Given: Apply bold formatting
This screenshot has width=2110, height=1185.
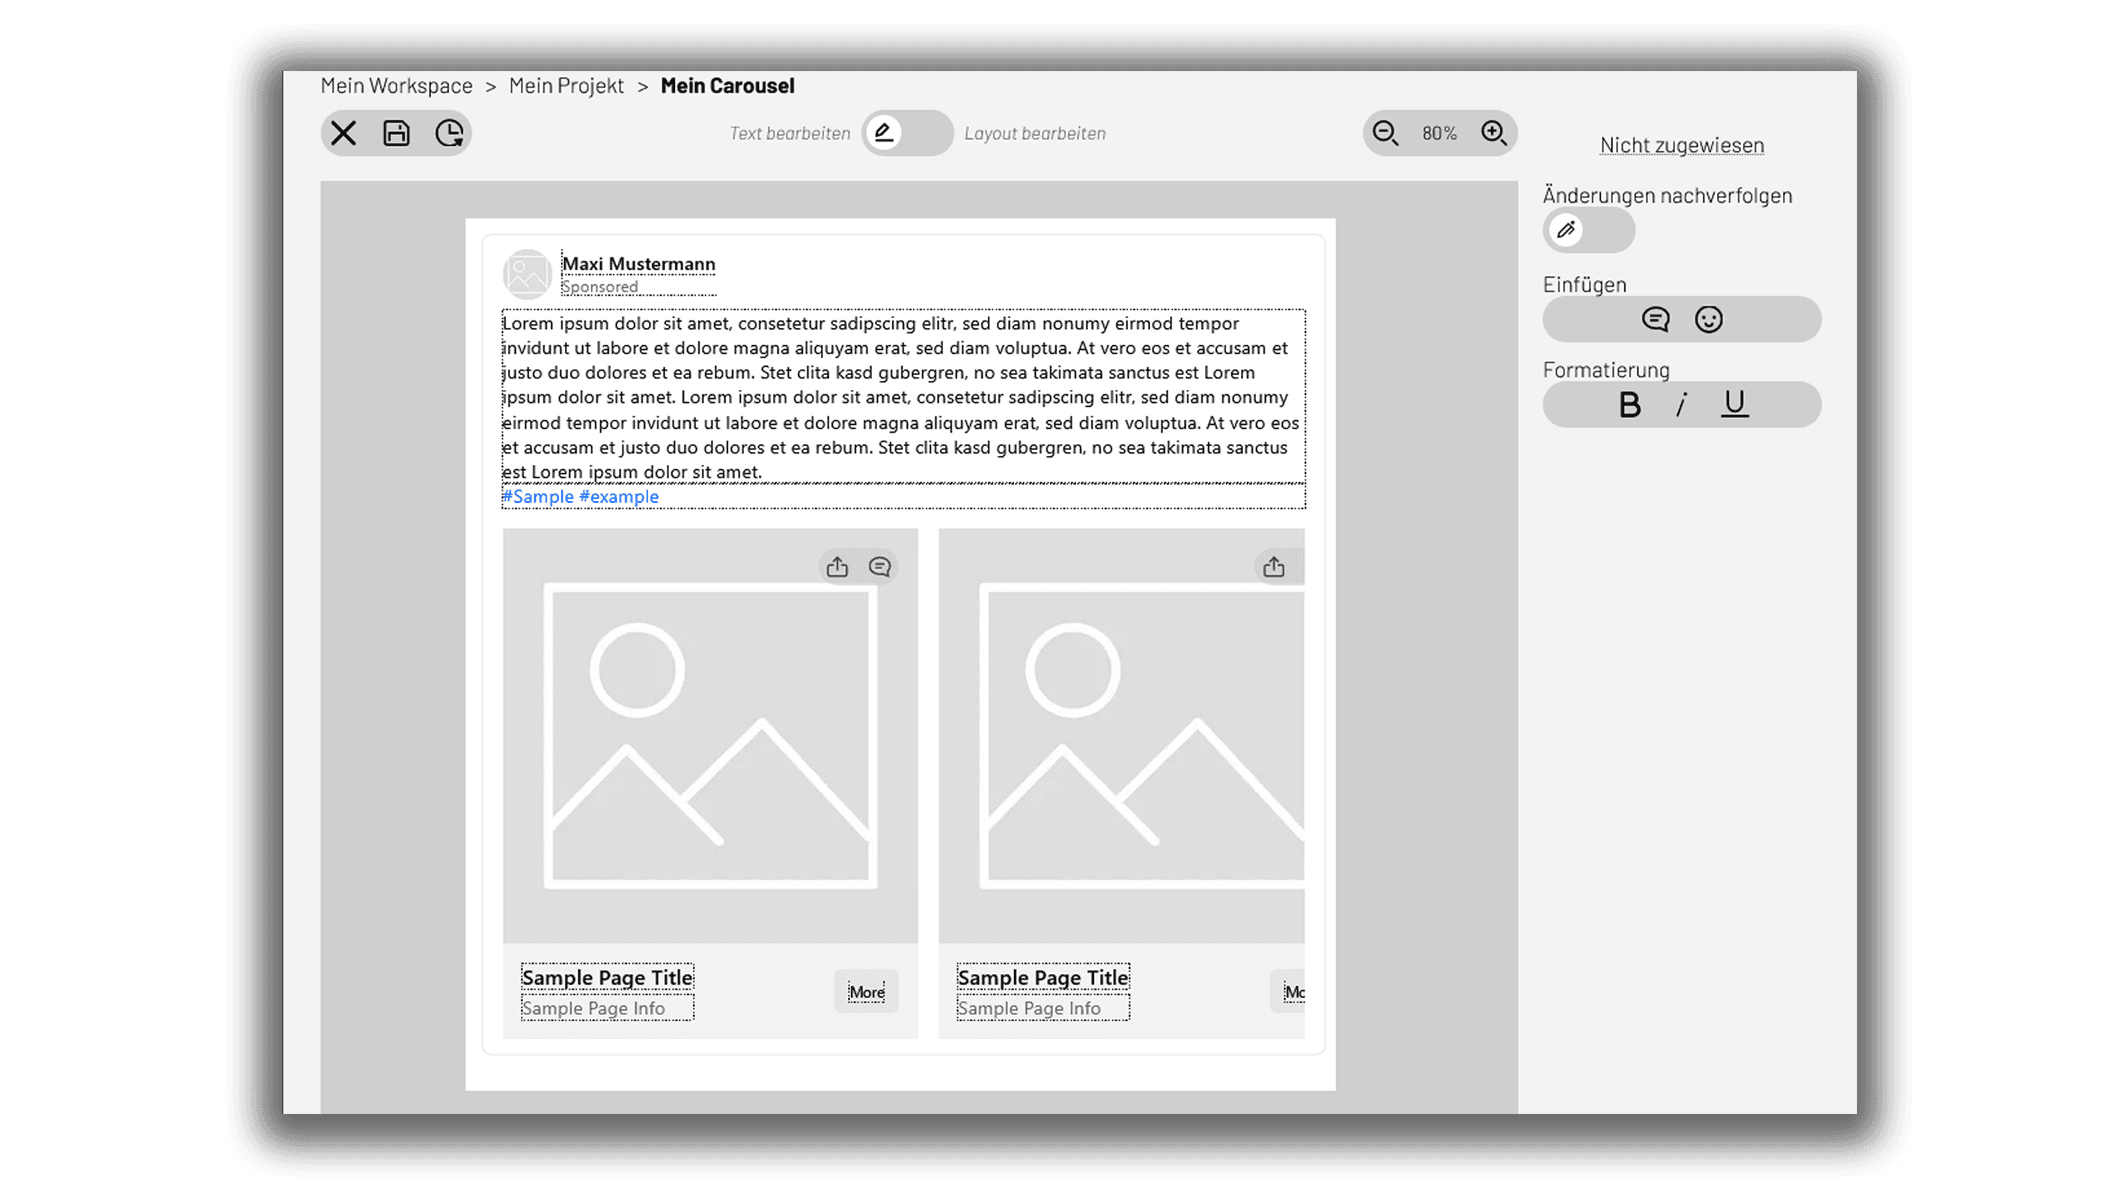Looking at the screenshot, I should coord(1629,405).
